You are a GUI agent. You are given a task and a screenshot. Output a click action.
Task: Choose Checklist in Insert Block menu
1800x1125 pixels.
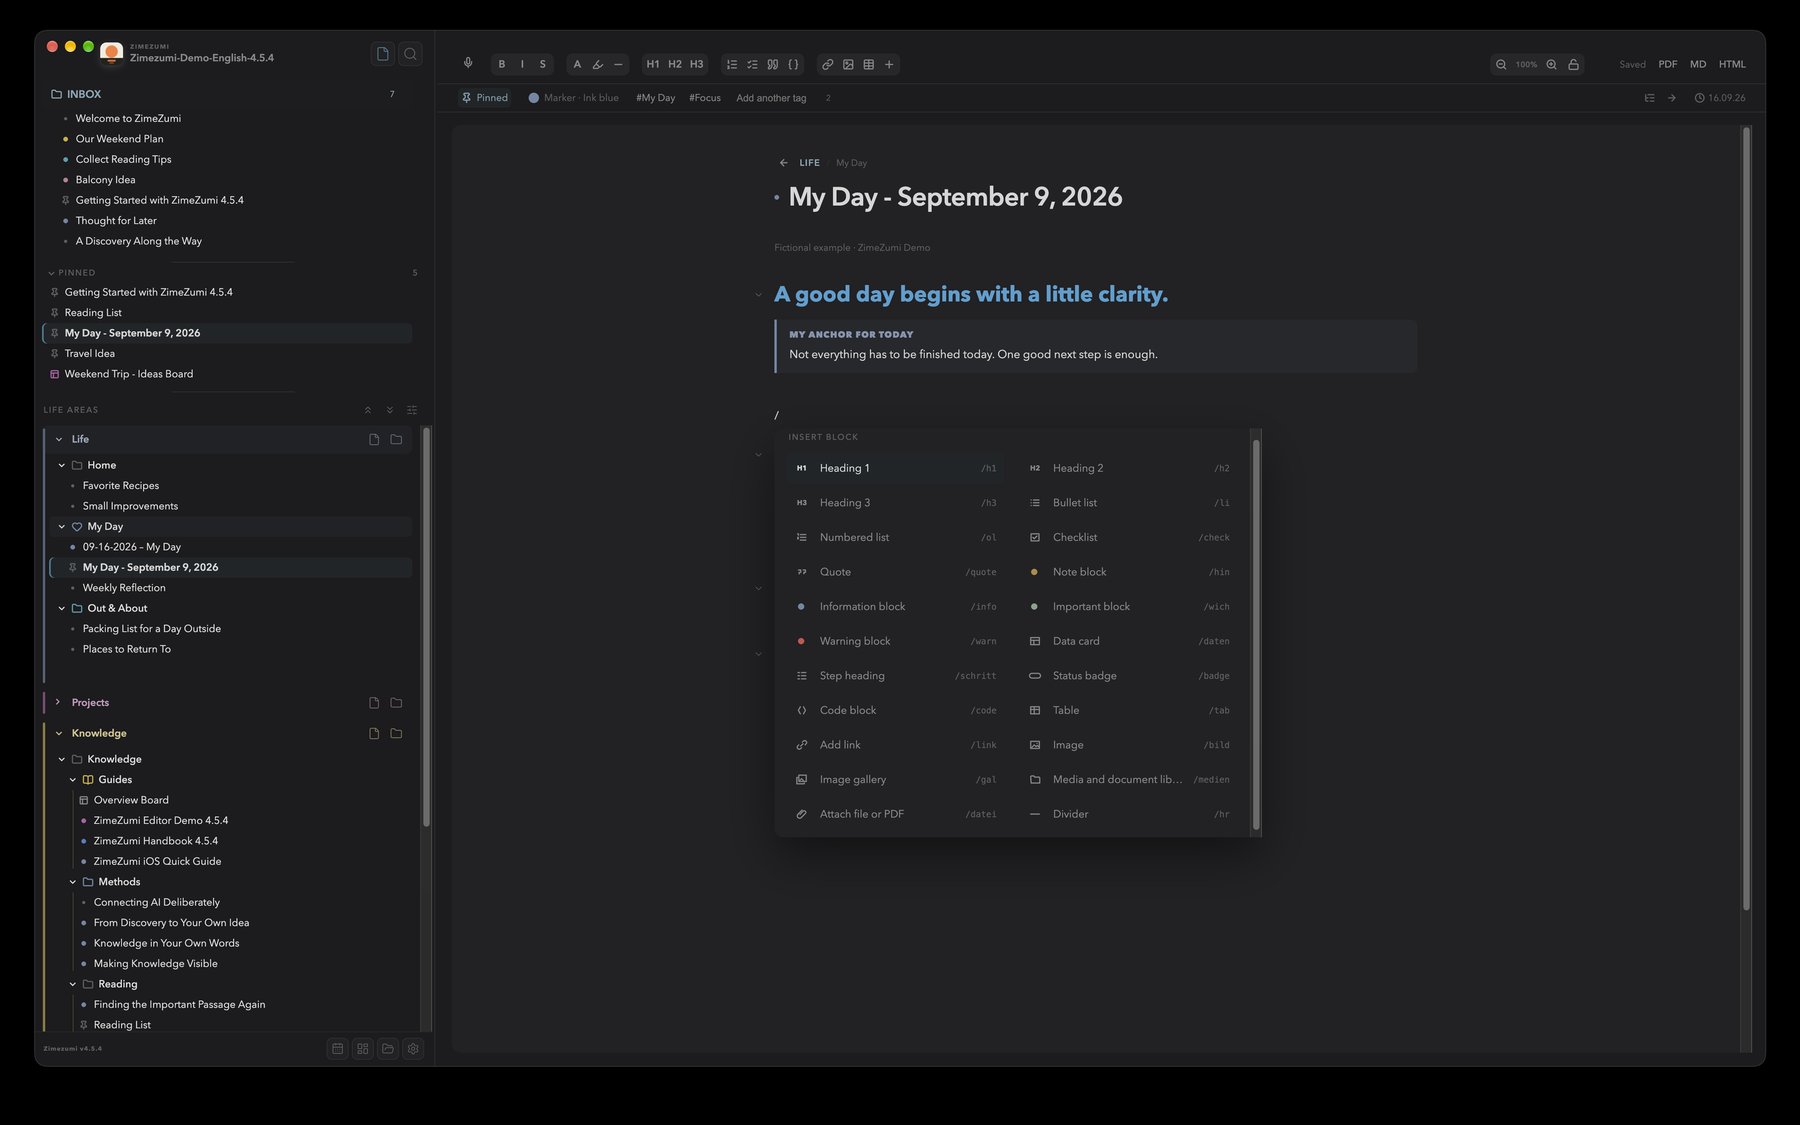(x=1129, y=537)
